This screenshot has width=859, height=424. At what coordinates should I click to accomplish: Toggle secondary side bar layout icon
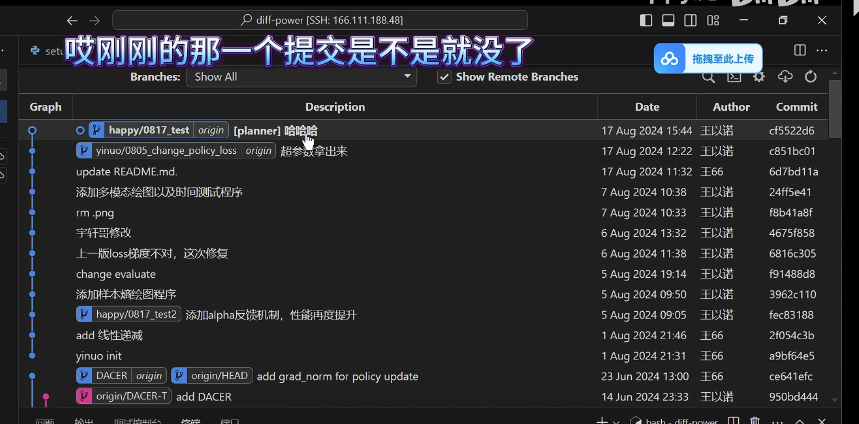pos(690,20)
